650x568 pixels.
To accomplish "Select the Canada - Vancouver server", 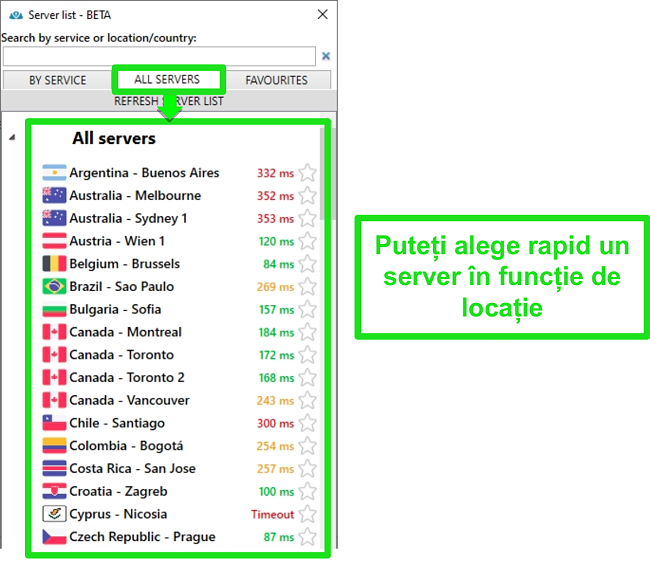I will (129, 400).
